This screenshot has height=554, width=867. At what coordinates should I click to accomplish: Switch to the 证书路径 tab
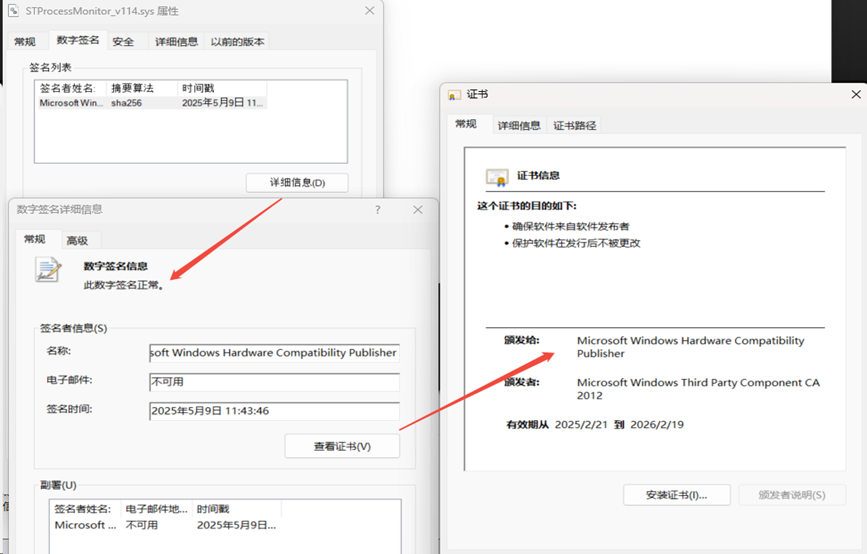(575, 126)
